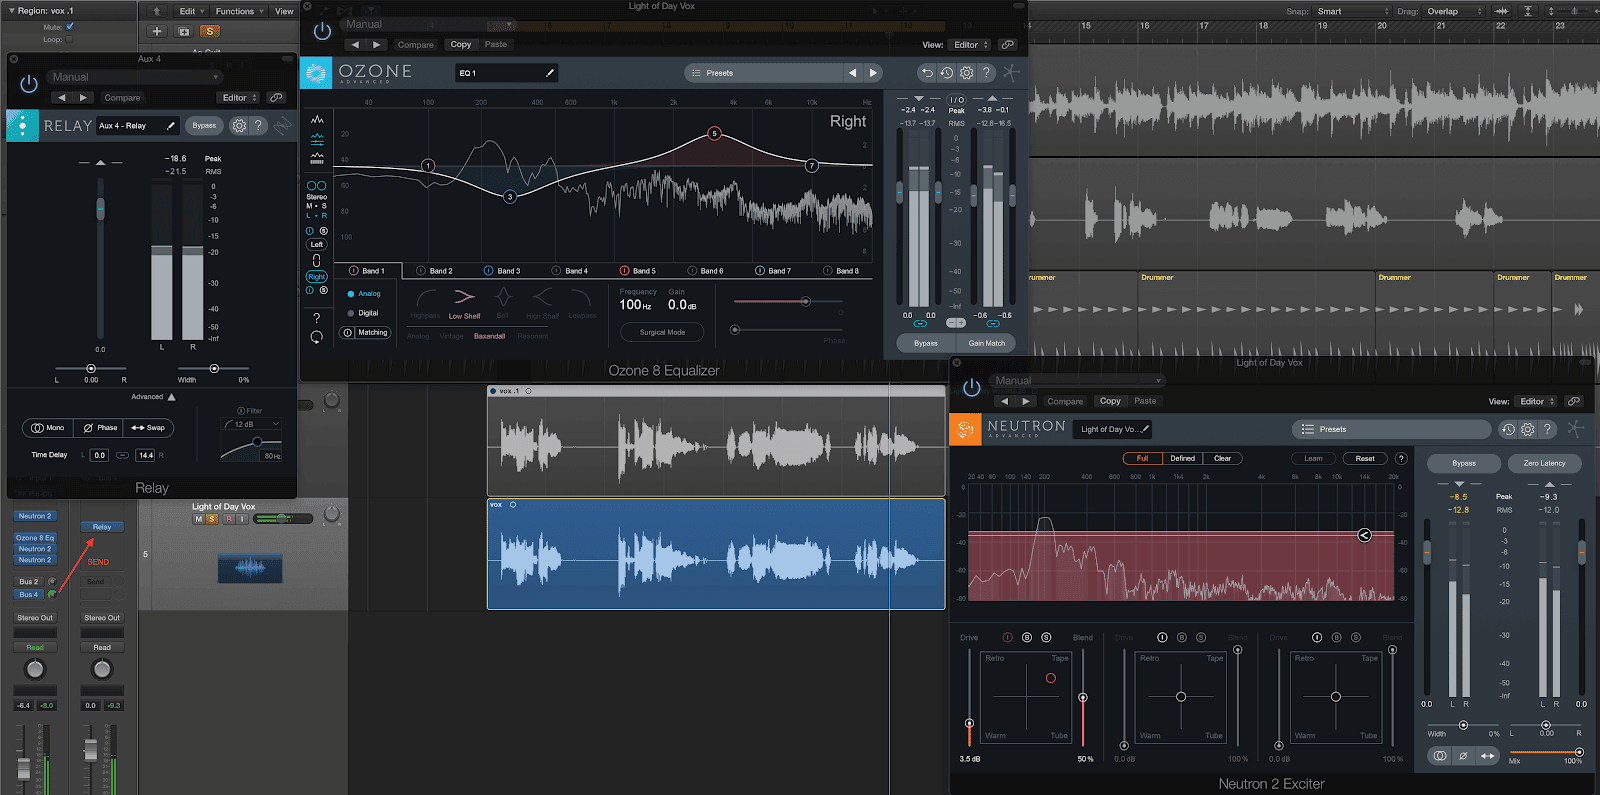Select the blue vox audio region

[716, 554]
